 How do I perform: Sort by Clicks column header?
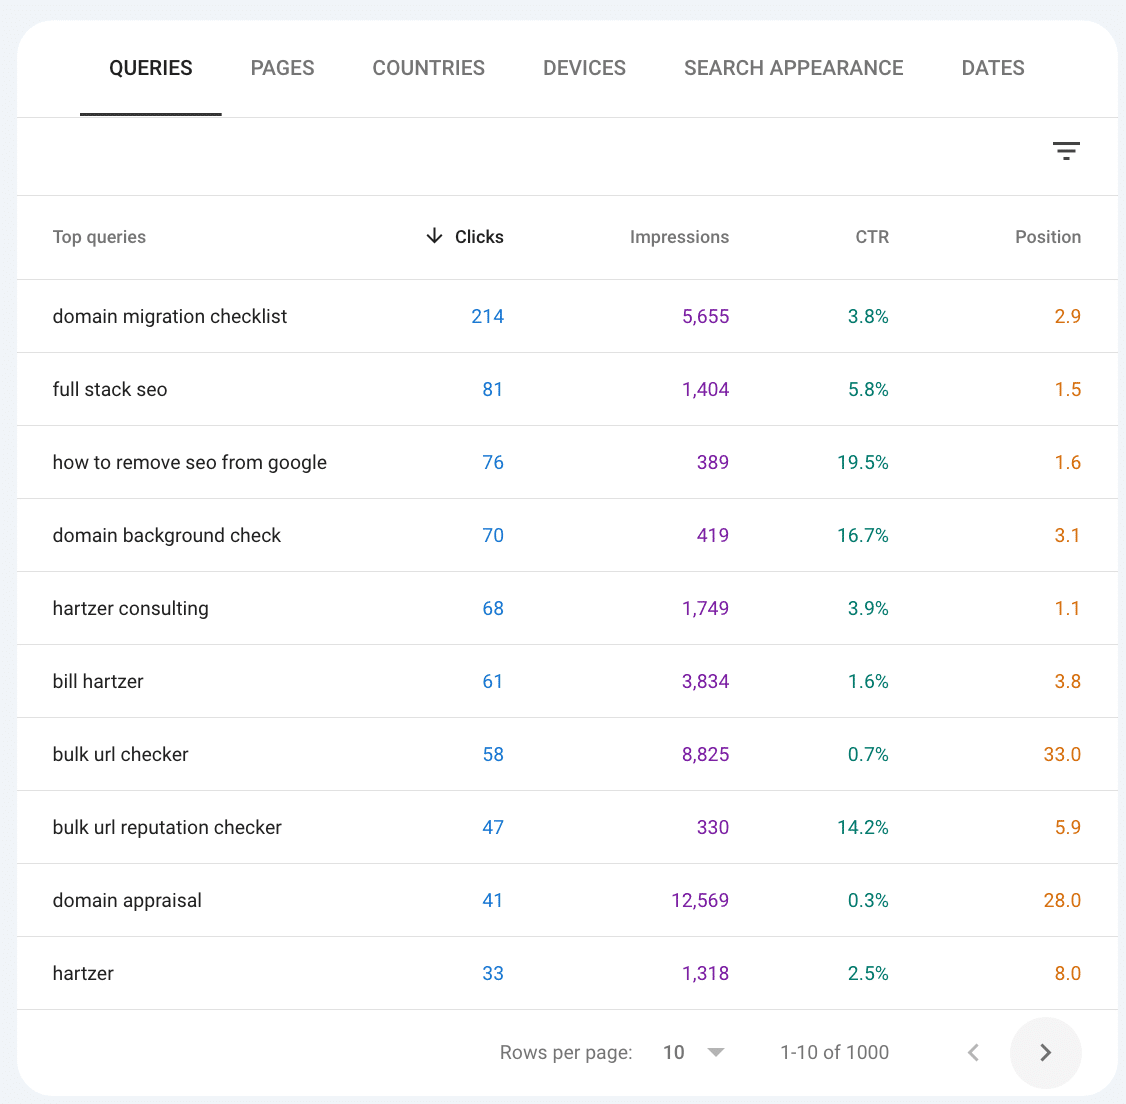(479, 237)
